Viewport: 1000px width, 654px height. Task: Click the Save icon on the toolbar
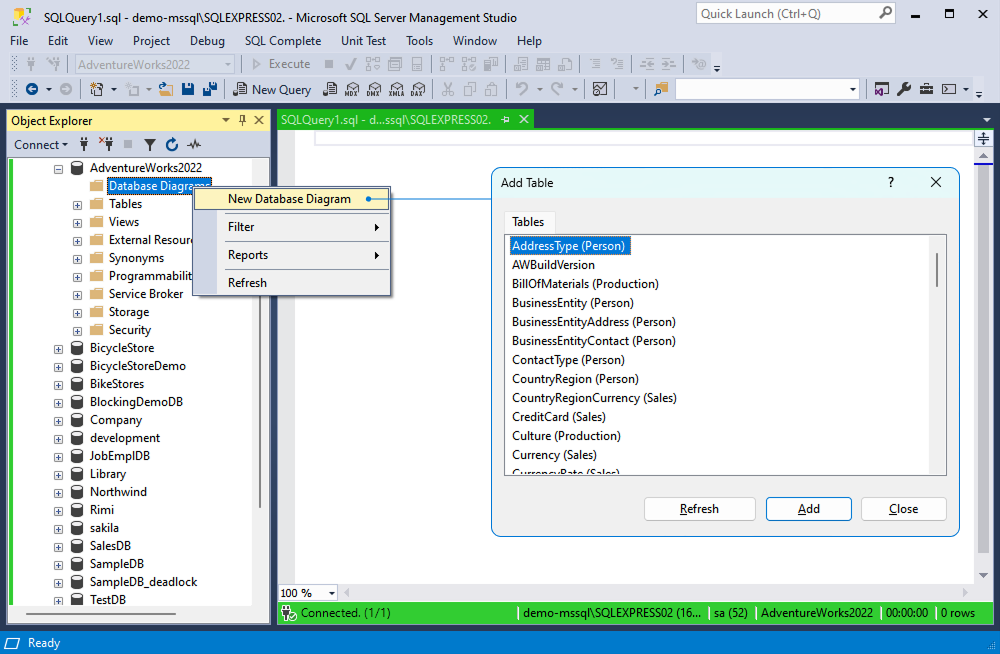point(188,89)
